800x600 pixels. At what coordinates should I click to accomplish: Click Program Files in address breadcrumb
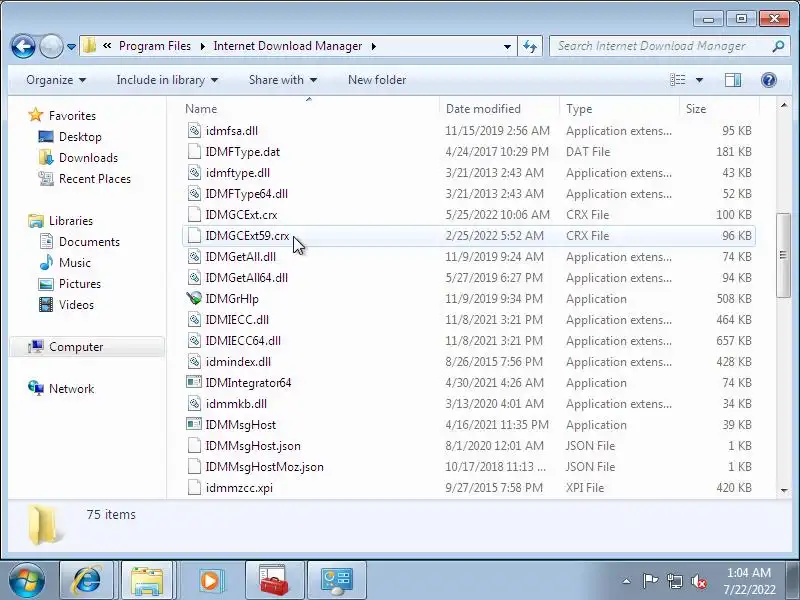point(155,46)
